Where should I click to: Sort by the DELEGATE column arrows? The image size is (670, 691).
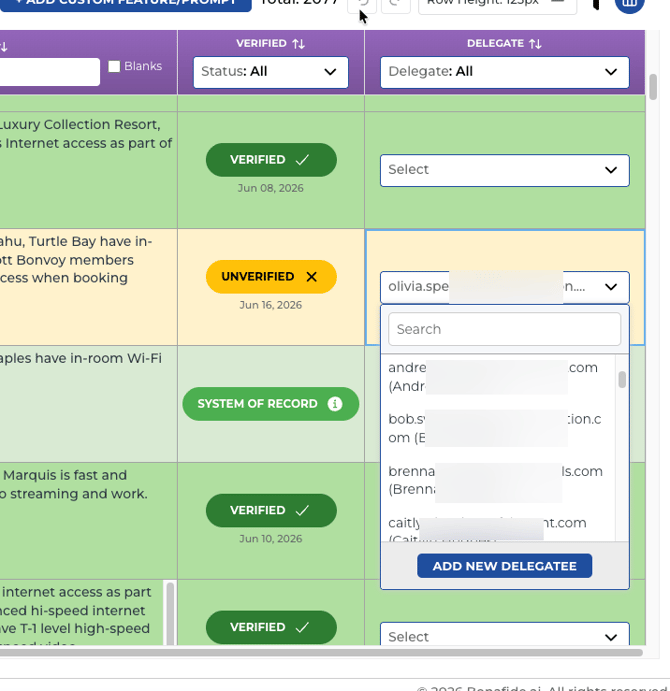click(535, 44)
